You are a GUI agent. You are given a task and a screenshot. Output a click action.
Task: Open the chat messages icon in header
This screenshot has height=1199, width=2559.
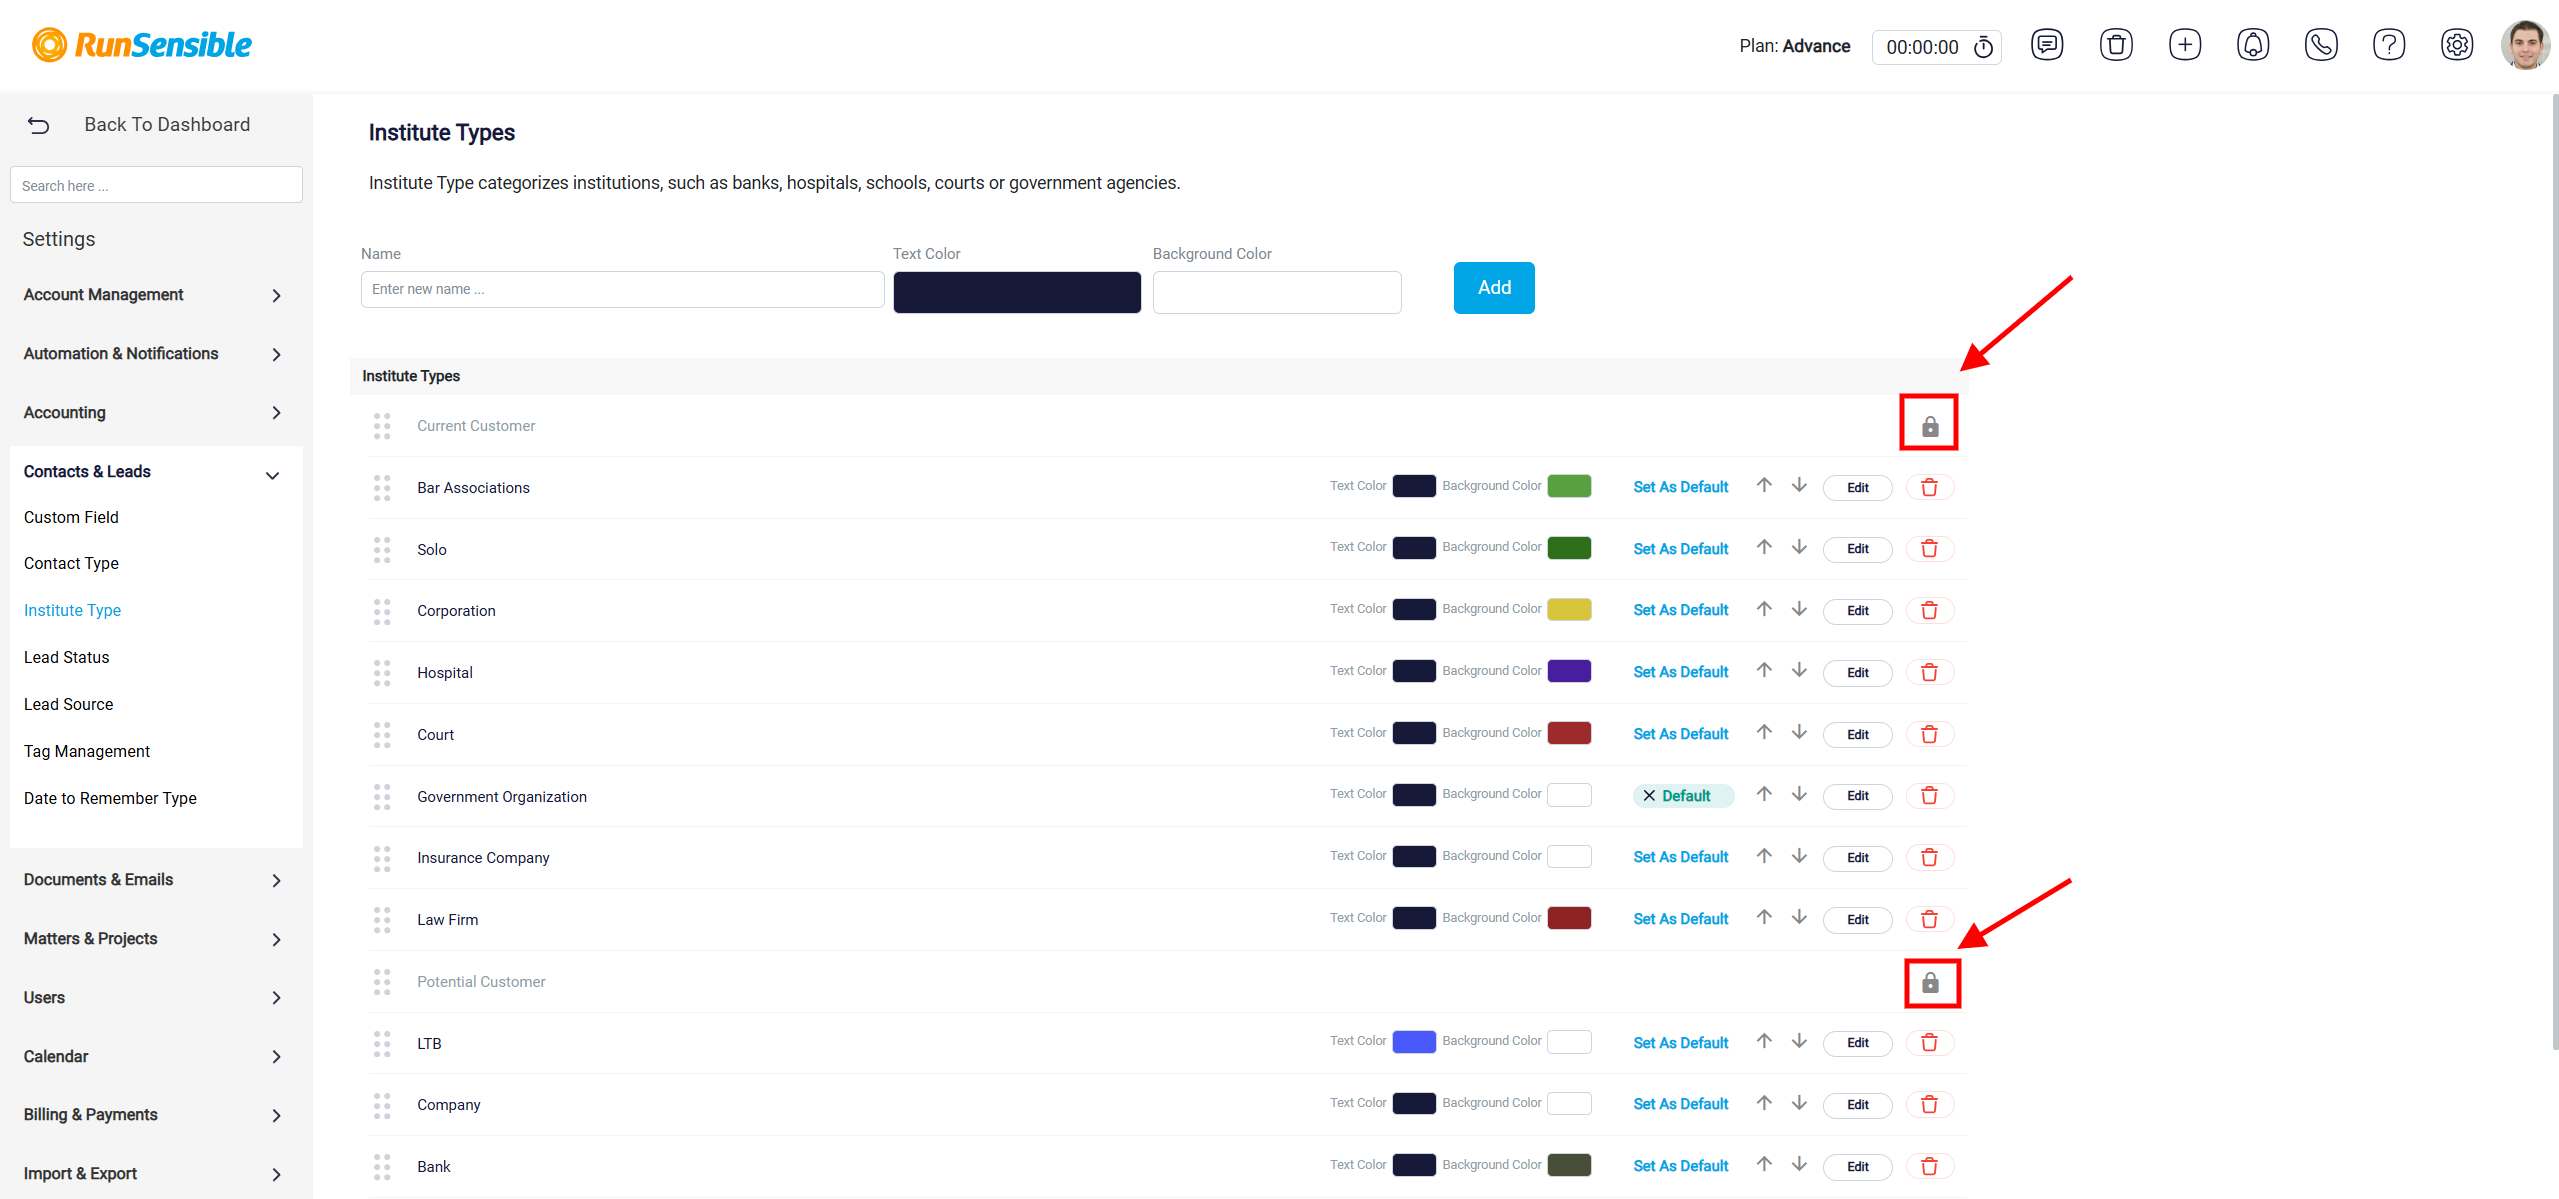coord(2046,45)
